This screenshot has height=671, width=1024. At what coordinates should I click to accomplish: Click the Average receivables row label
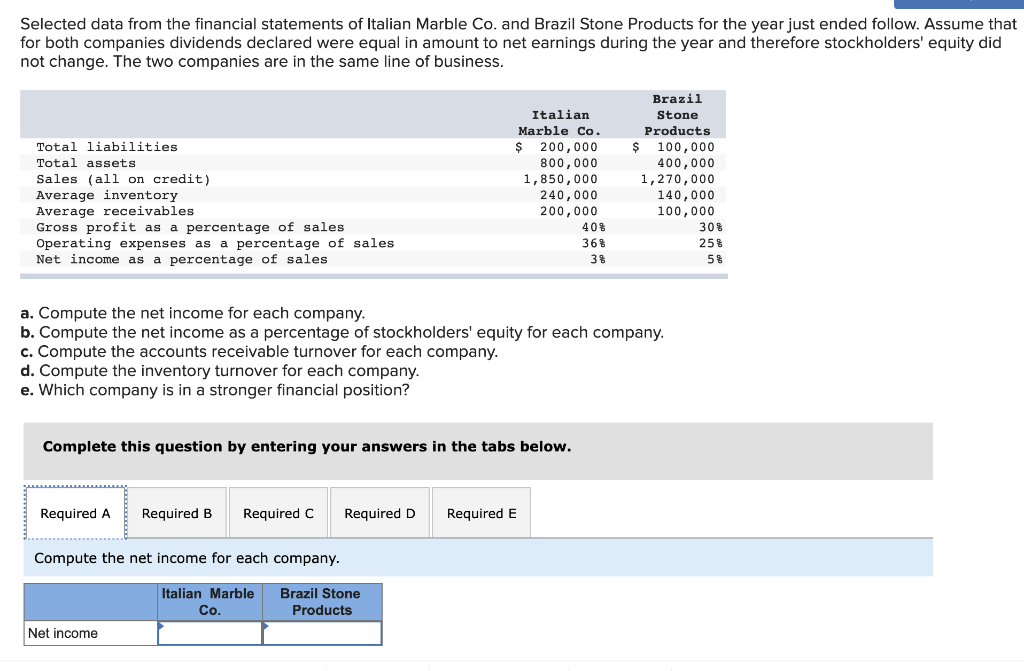click(x=115, y=211)
